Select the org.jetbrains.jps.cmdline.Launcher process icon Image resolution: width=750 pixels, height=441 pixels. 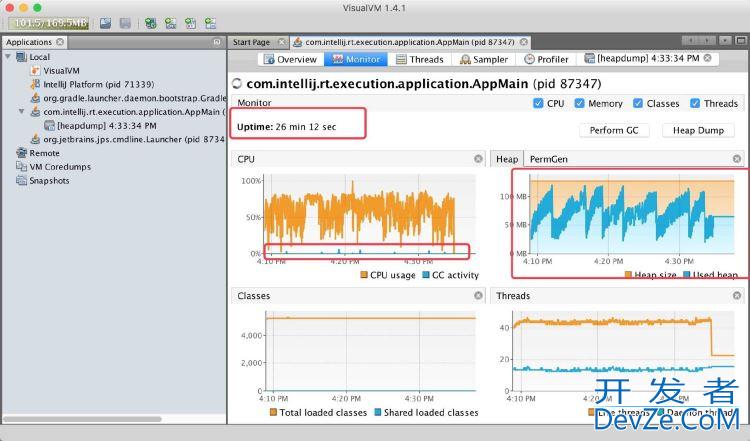35,139
